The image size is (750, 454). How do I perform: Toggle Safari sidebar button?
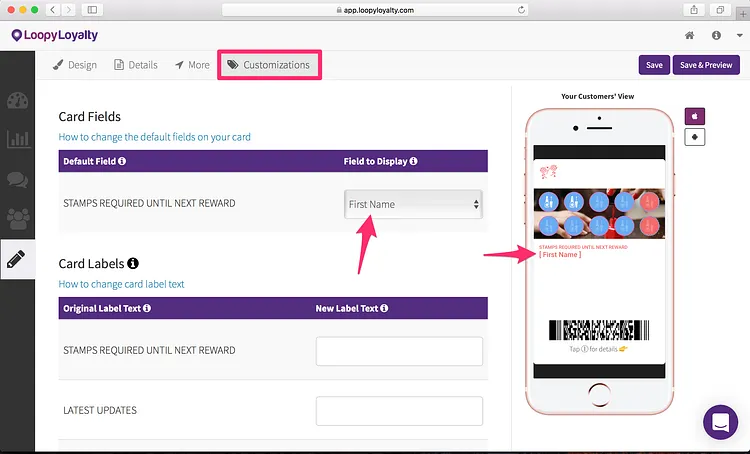92,10
